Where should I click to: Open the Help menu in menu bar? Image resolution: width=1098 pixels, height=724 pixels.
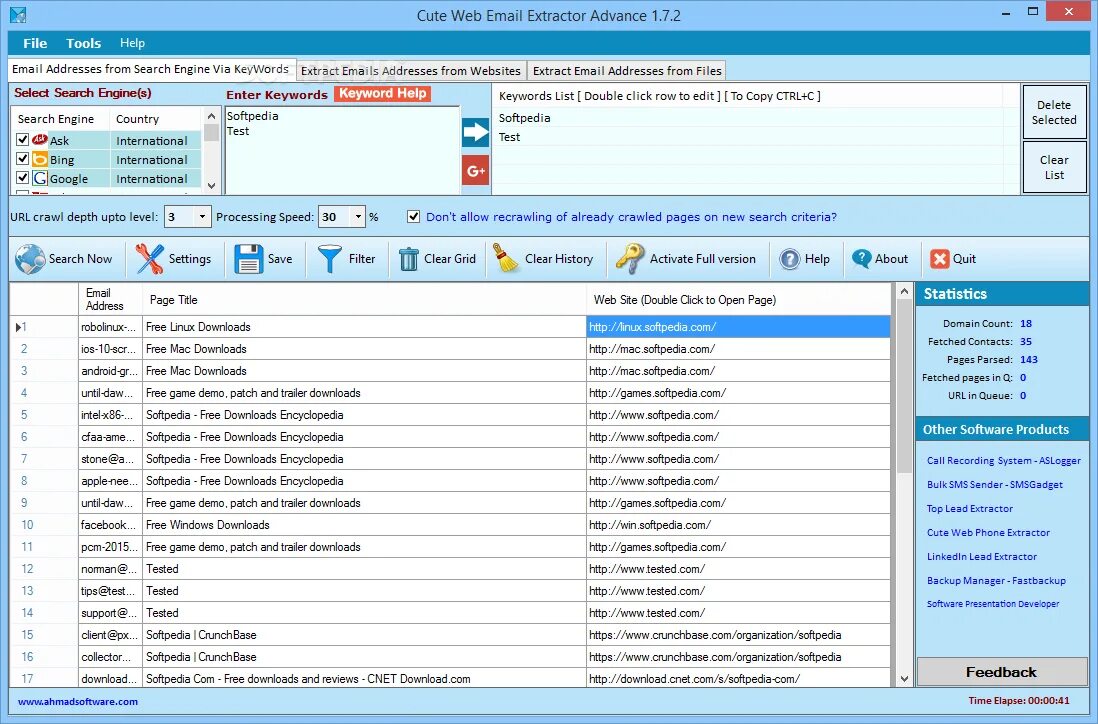pos(132,43)
